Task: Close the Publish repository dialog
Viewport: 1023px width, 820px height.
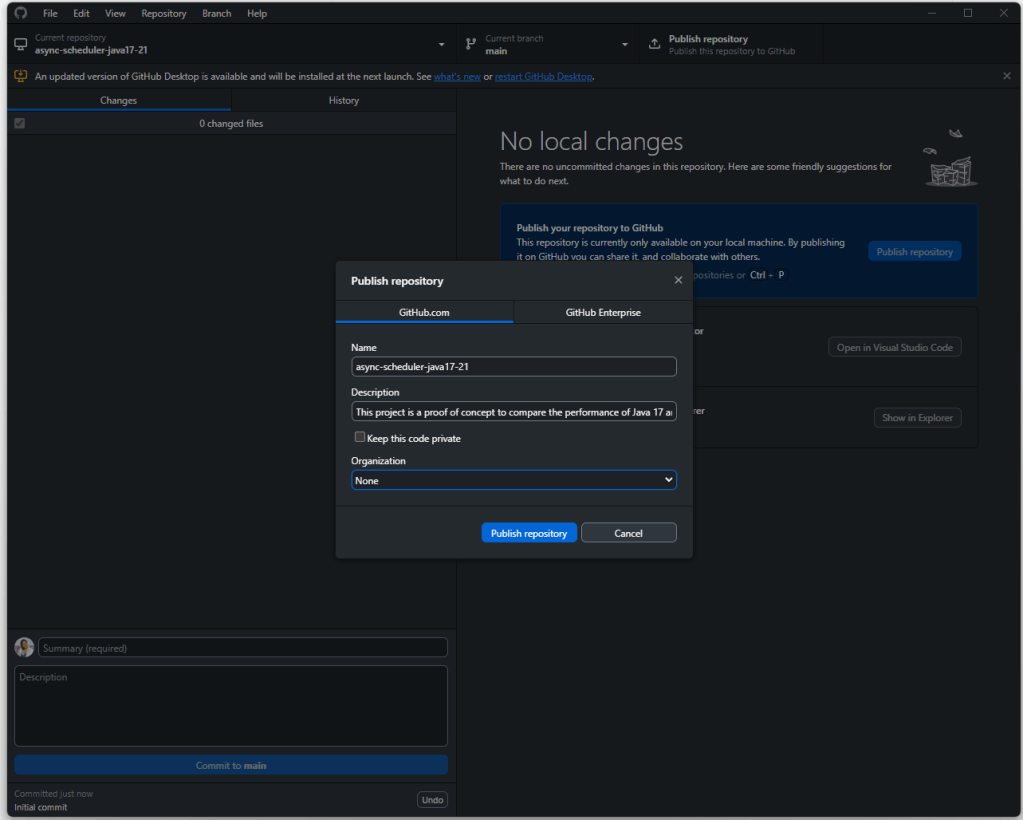Action: (678, 280)
